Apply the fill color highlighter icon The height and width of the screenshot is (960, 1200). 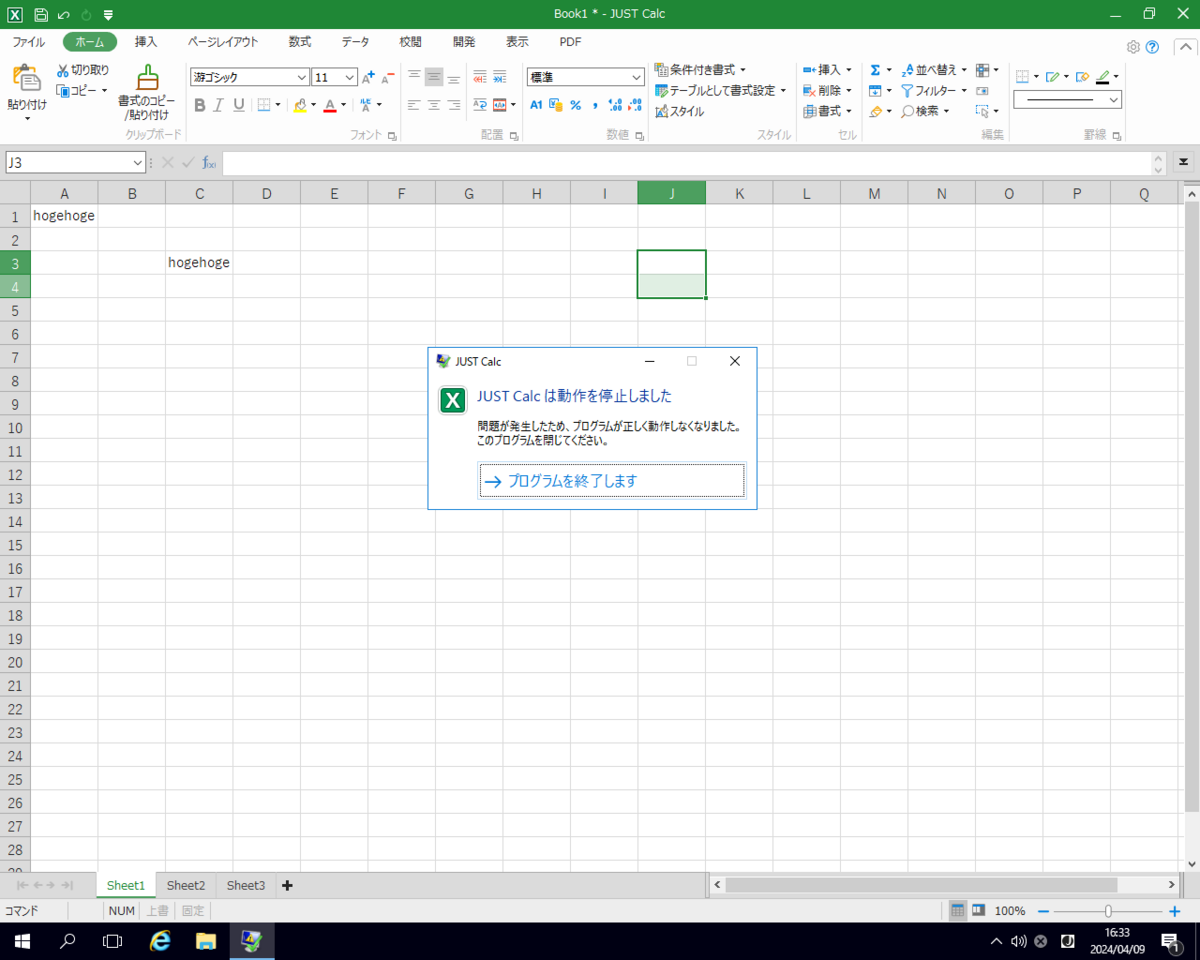300,105
